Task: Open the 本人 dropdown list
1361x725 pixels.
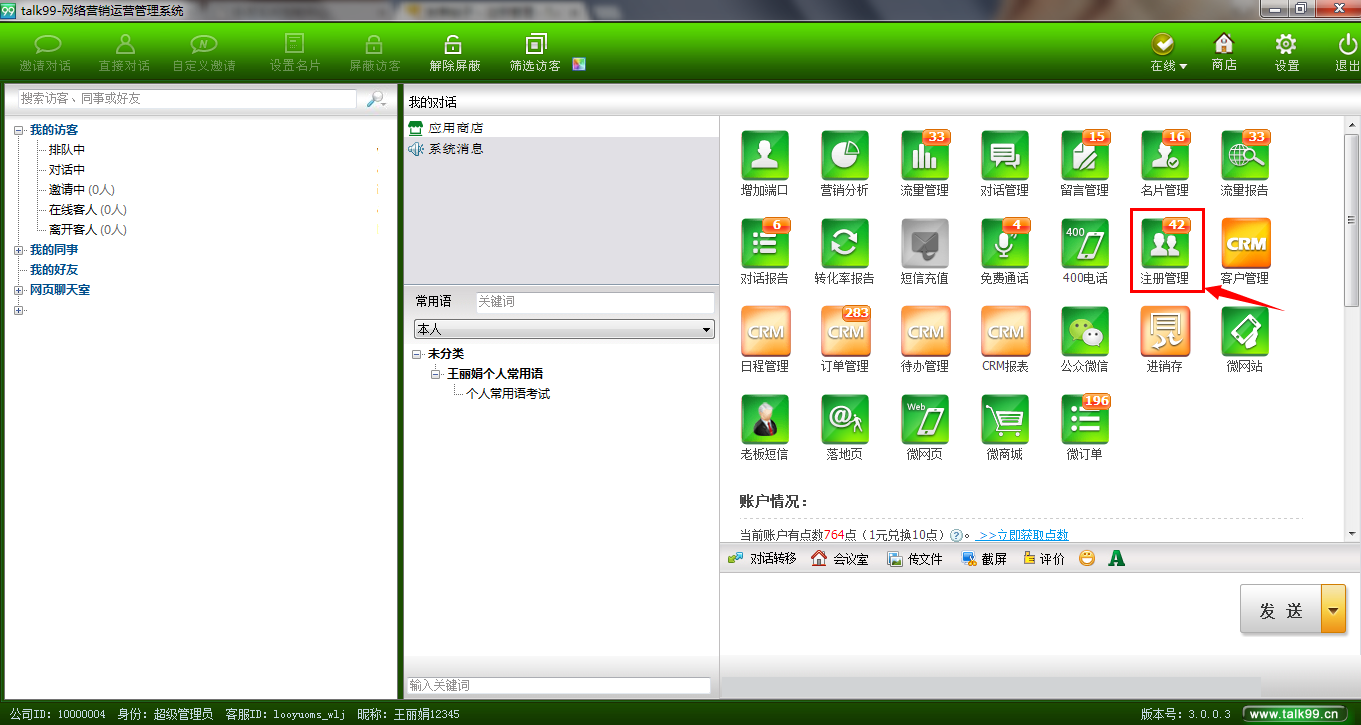Action: pyautogui.click(x=564, y=329)
